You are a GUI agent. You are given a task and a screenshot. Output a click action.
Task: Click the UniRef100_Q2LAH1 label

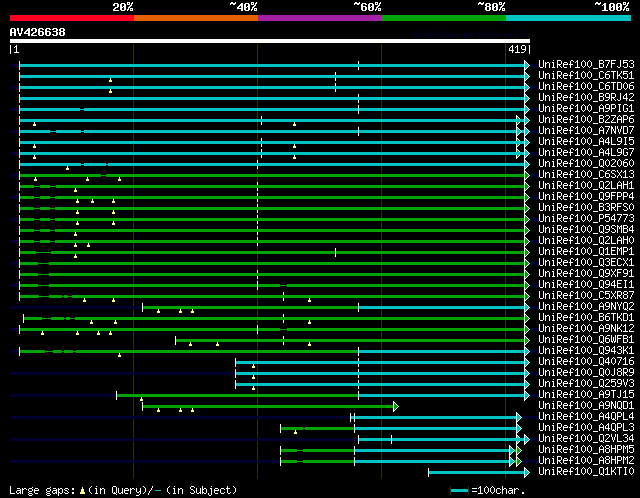click(x=586, y=186)
